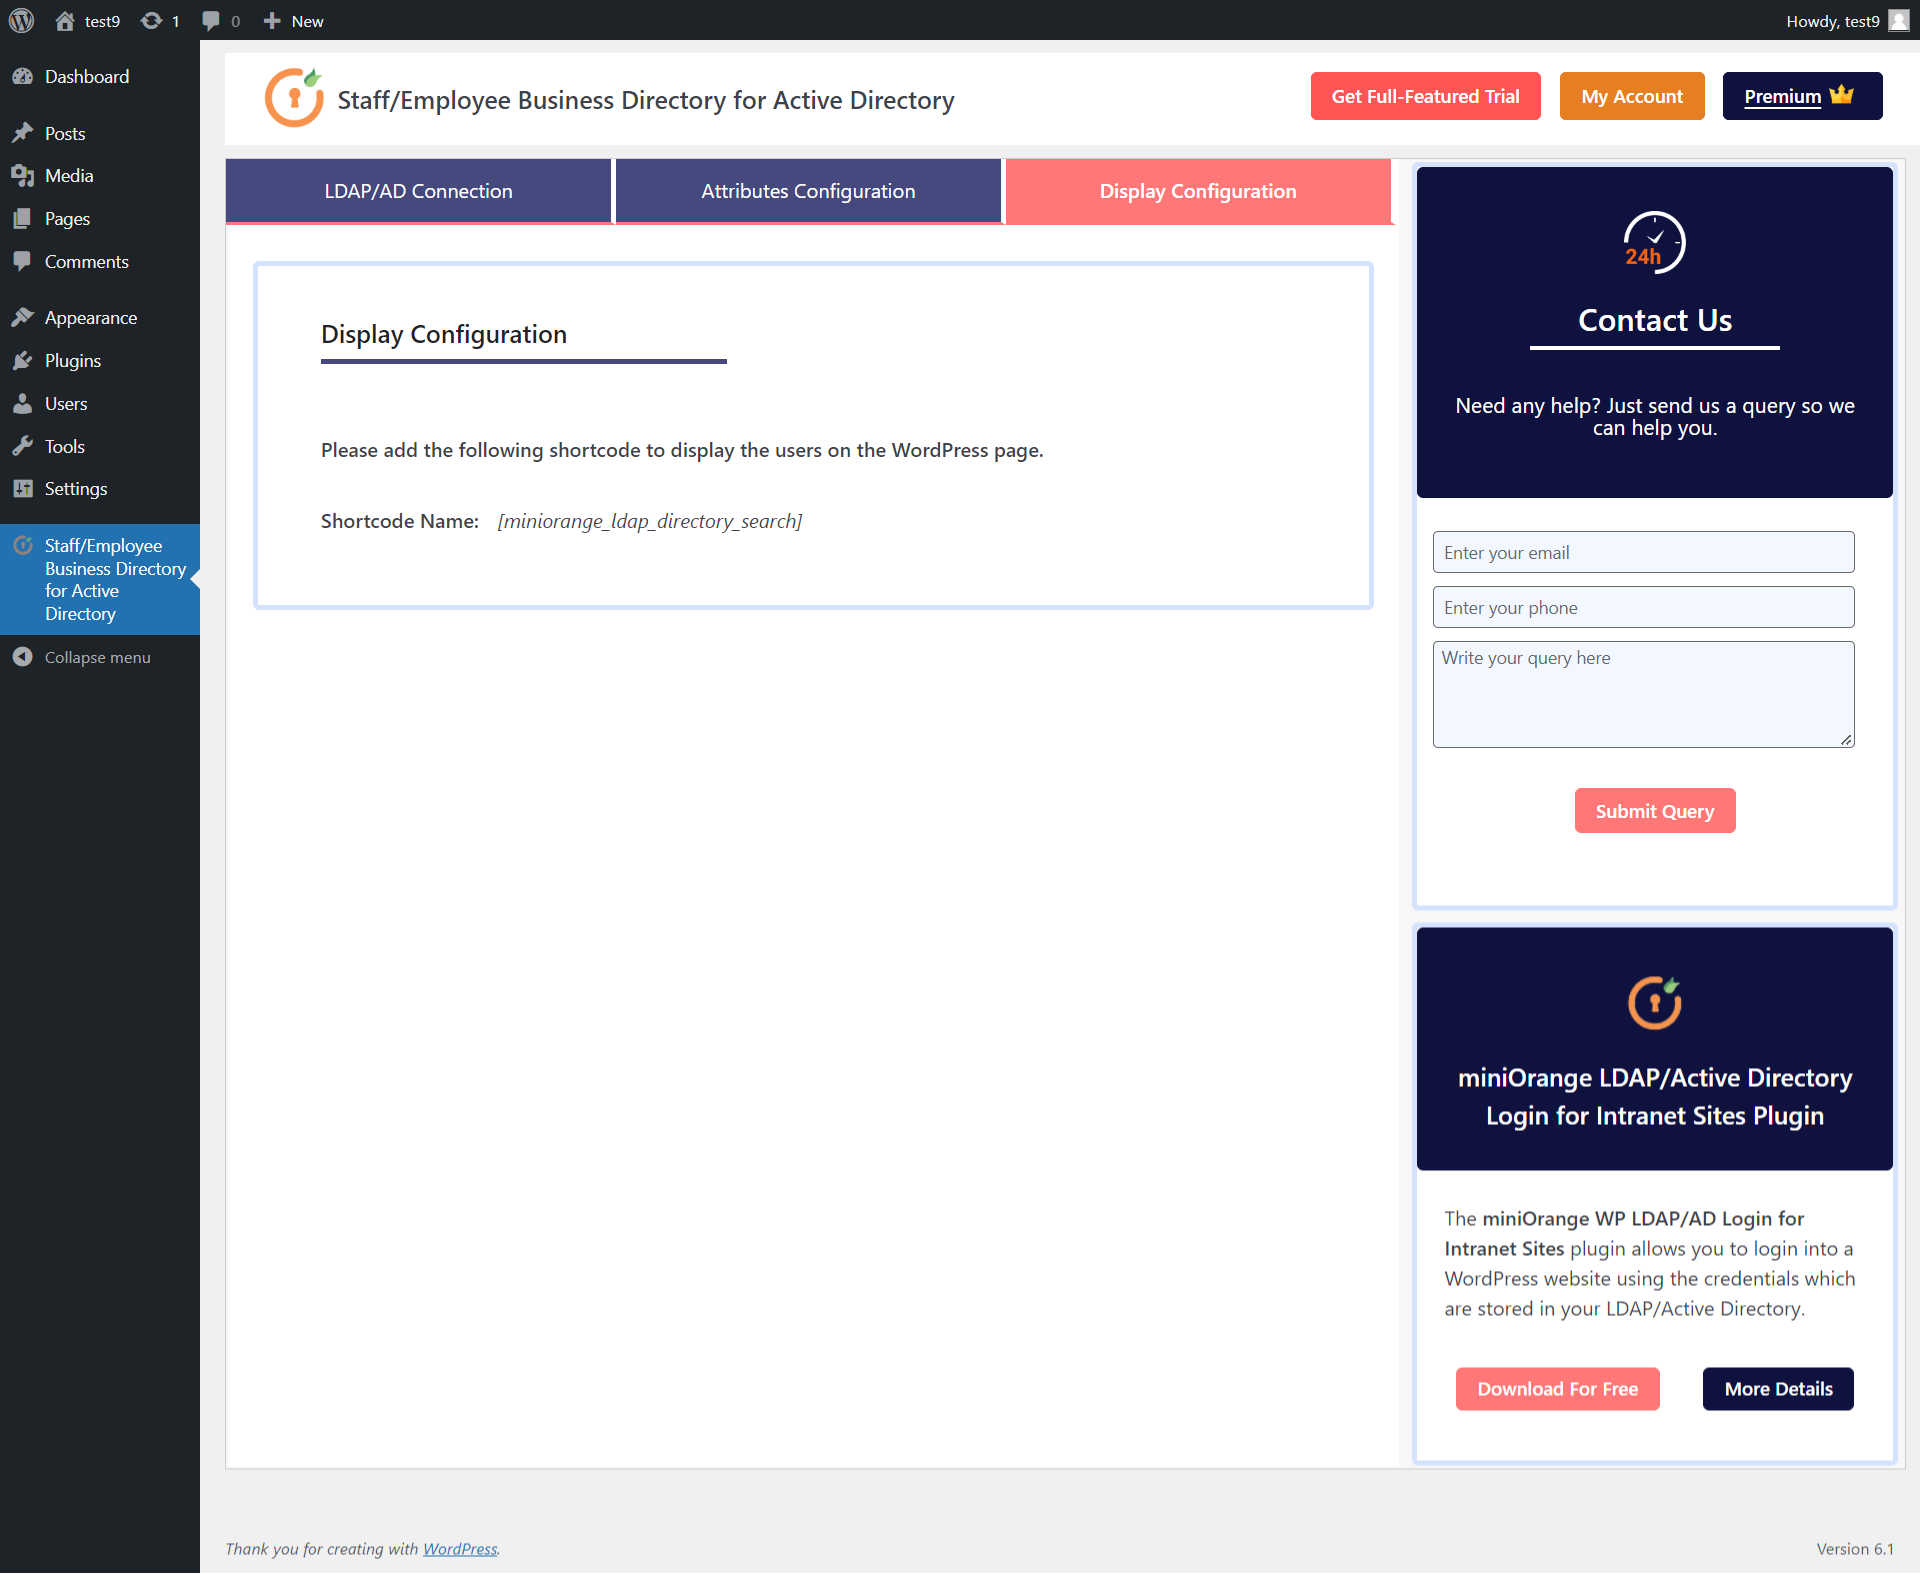Select the Display Configuration tab
Screen dimensions: 1920x1575
[x=1198, y=191]
